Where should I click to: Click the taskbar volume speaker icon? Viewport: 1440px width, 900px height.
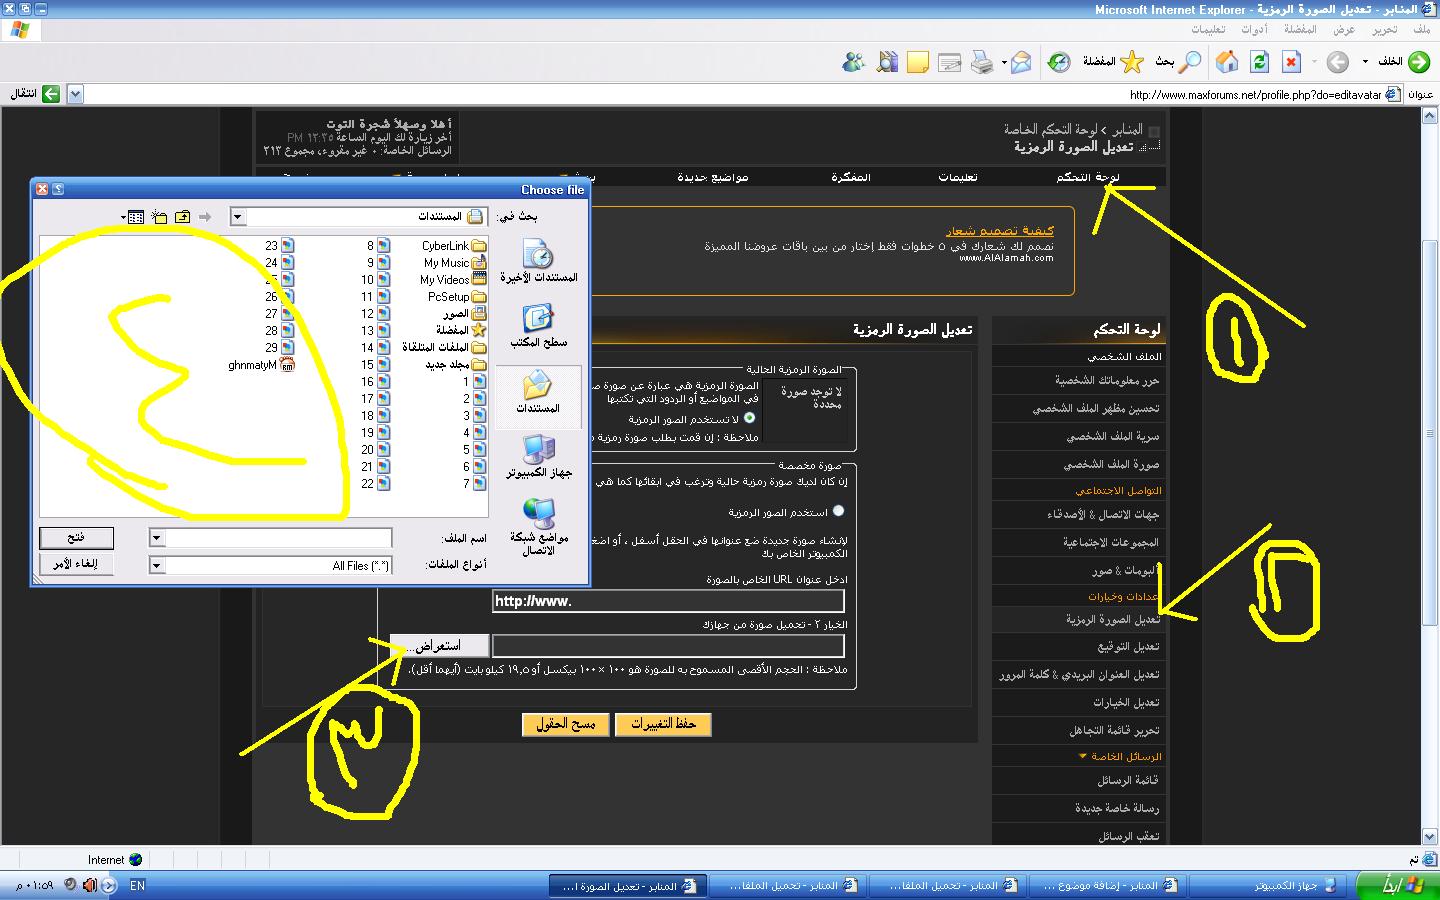click(x=90, y=885)
